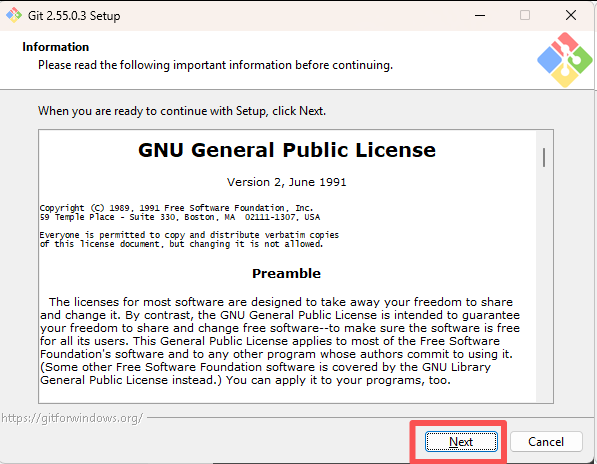The image size is (597, 464).
Task: Click the "Copyright (C) 1989, 1991" line
Action: [176, 208]
